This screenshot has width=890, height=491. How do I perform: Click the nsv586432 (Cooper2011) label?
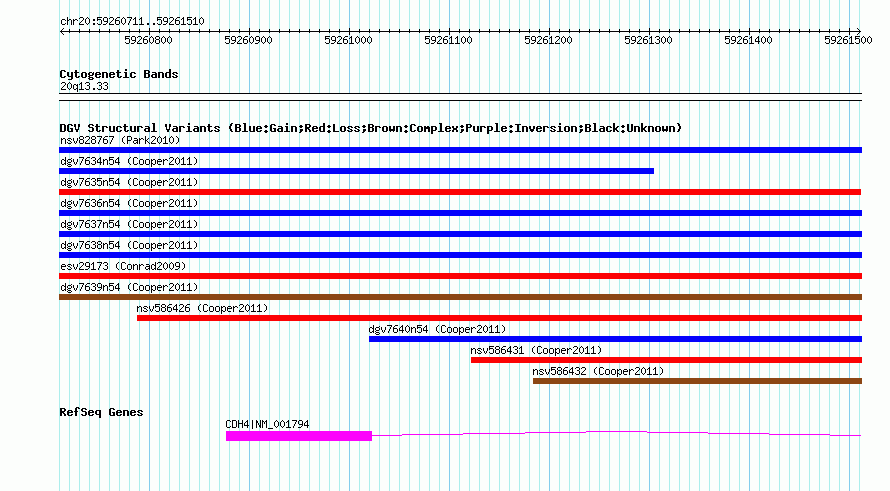(598, 371)
